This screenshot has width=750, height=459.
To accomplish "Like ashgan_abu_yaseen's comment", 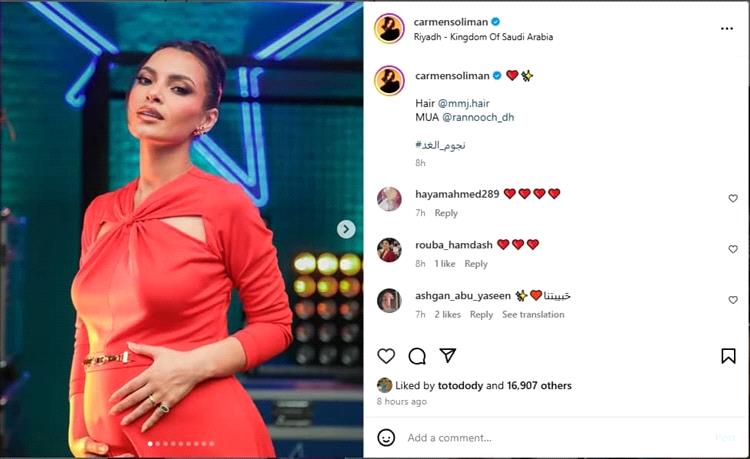I will tap(733, 300).
